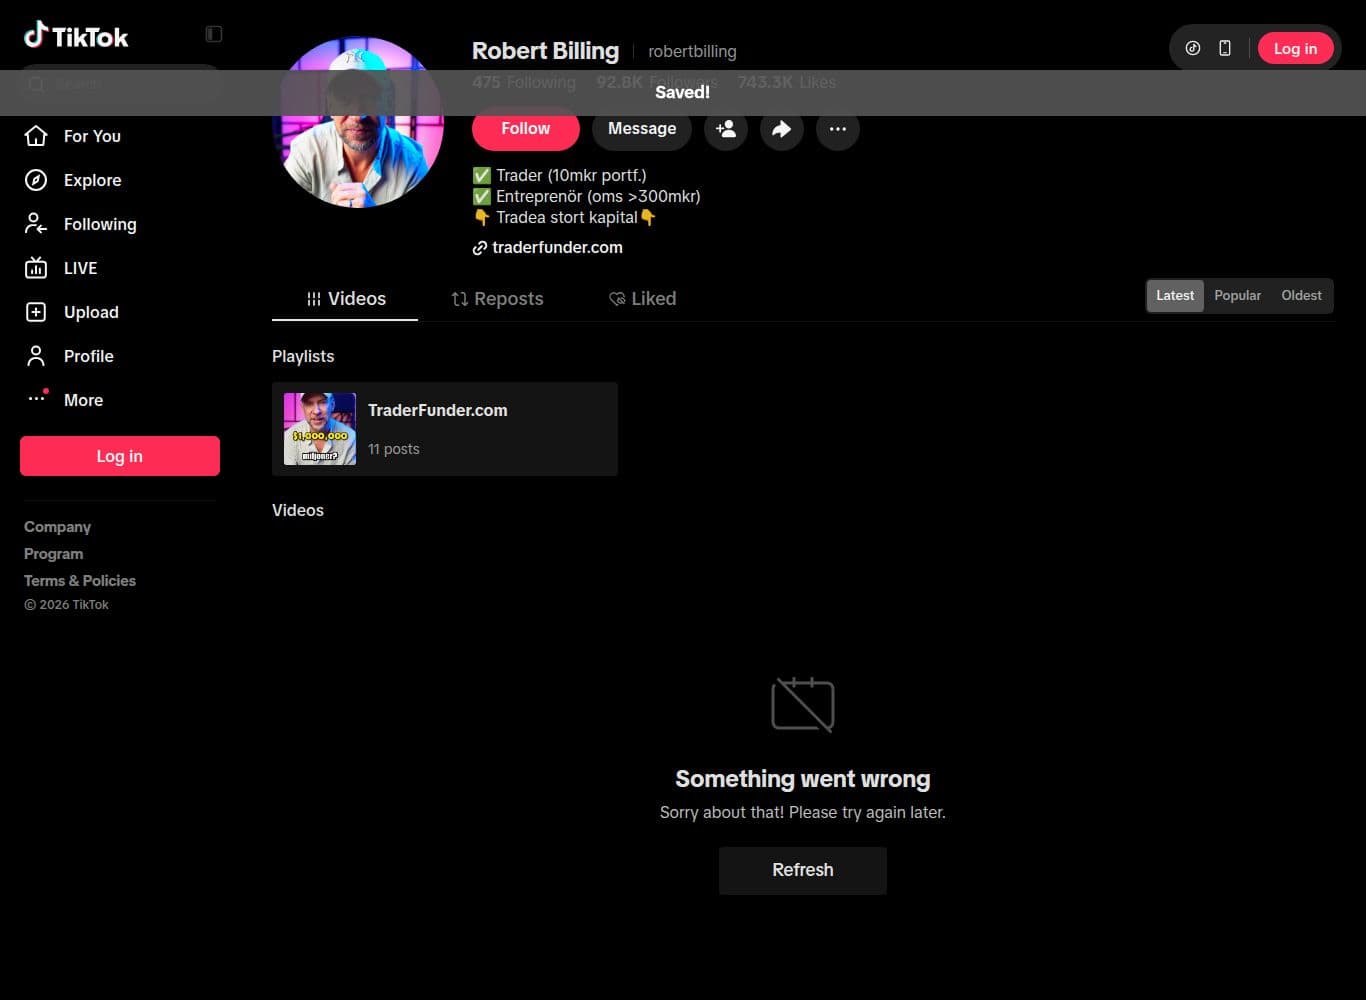Open the Upload plus icon
1366x1000 pixels.
coord(36,312)
